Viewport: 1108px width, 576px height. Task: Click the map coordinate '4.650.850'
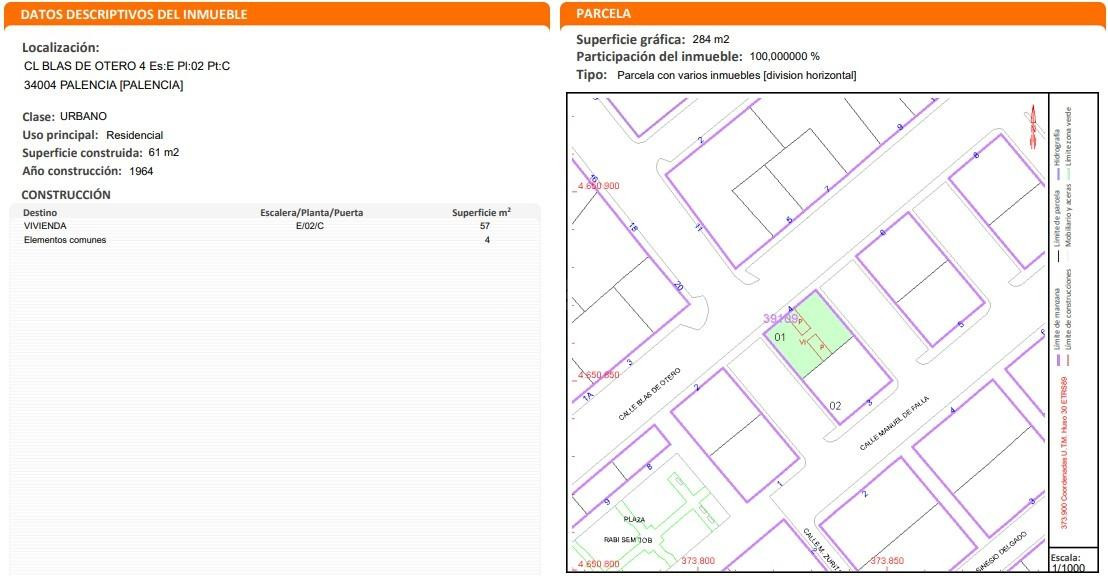599,375
